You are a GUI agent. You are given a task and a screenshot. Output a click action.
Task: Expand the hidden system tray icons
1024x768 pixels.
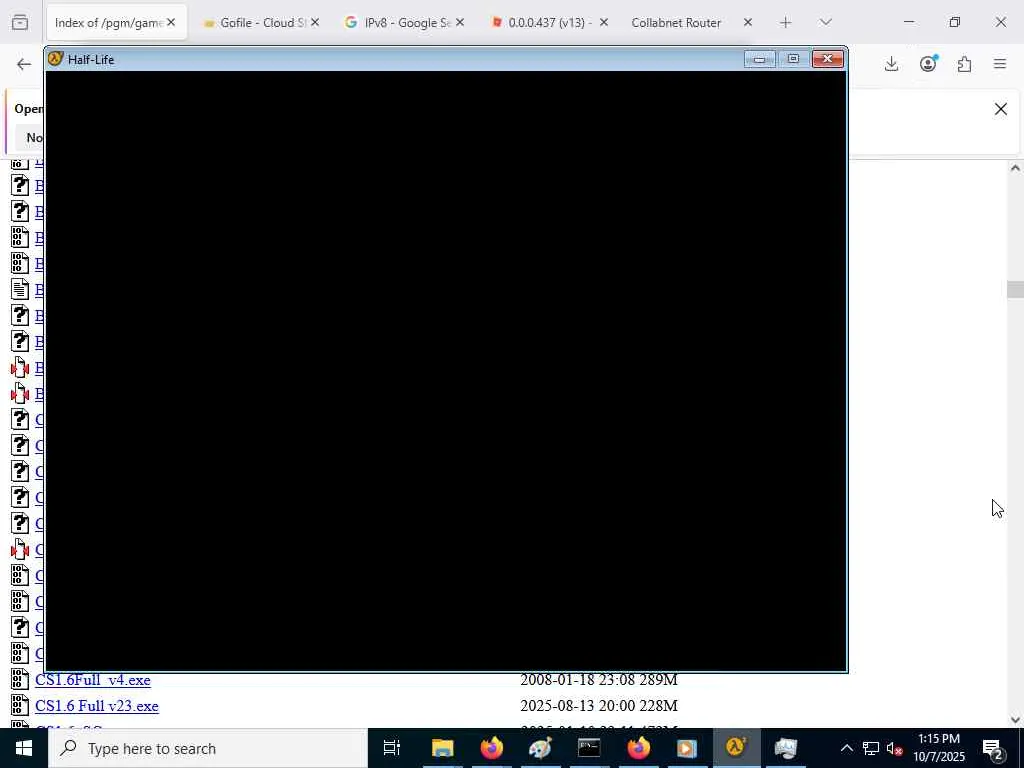point(846,748)
